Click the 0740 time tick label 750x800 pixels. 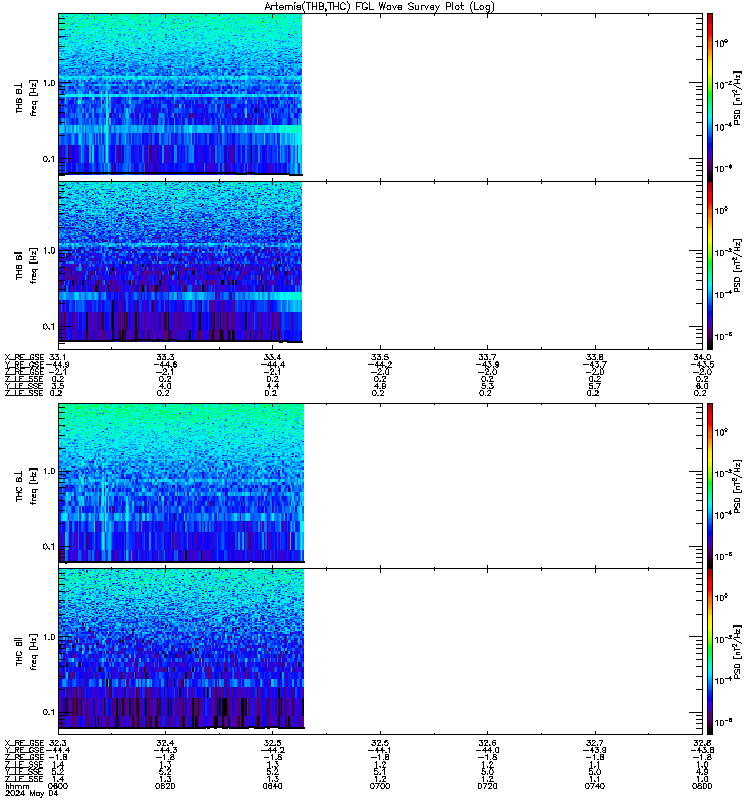594,786
